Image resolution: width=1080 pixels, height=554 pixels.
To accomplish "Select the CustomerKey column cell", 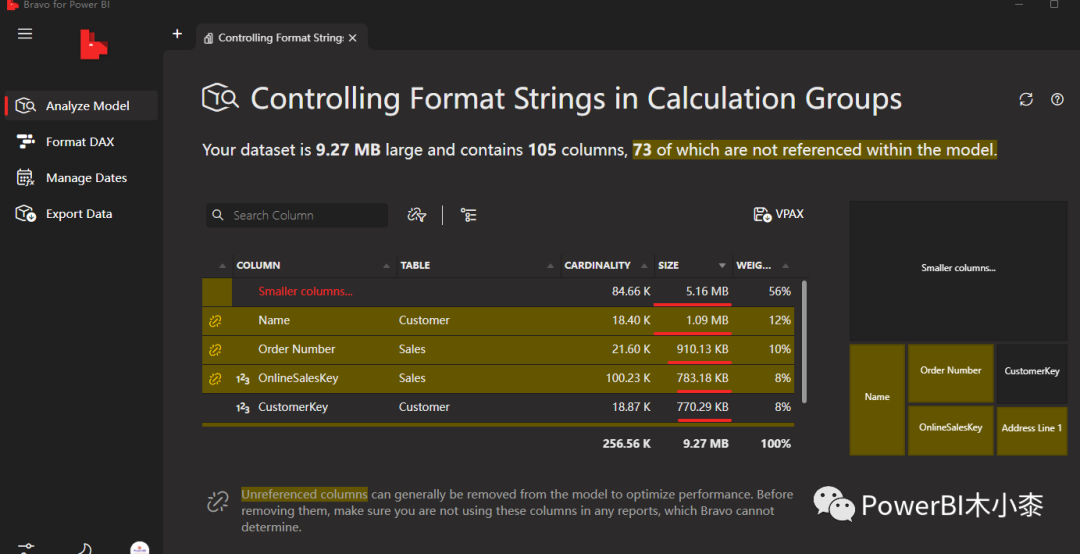I will 293,407.
